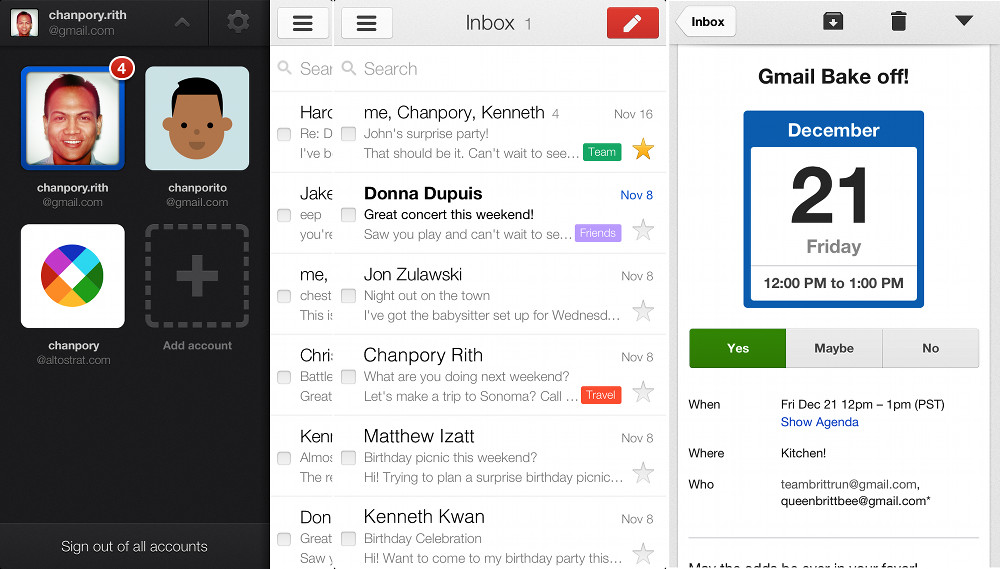Star the Kenneth Kwan email

coord(643,553)
